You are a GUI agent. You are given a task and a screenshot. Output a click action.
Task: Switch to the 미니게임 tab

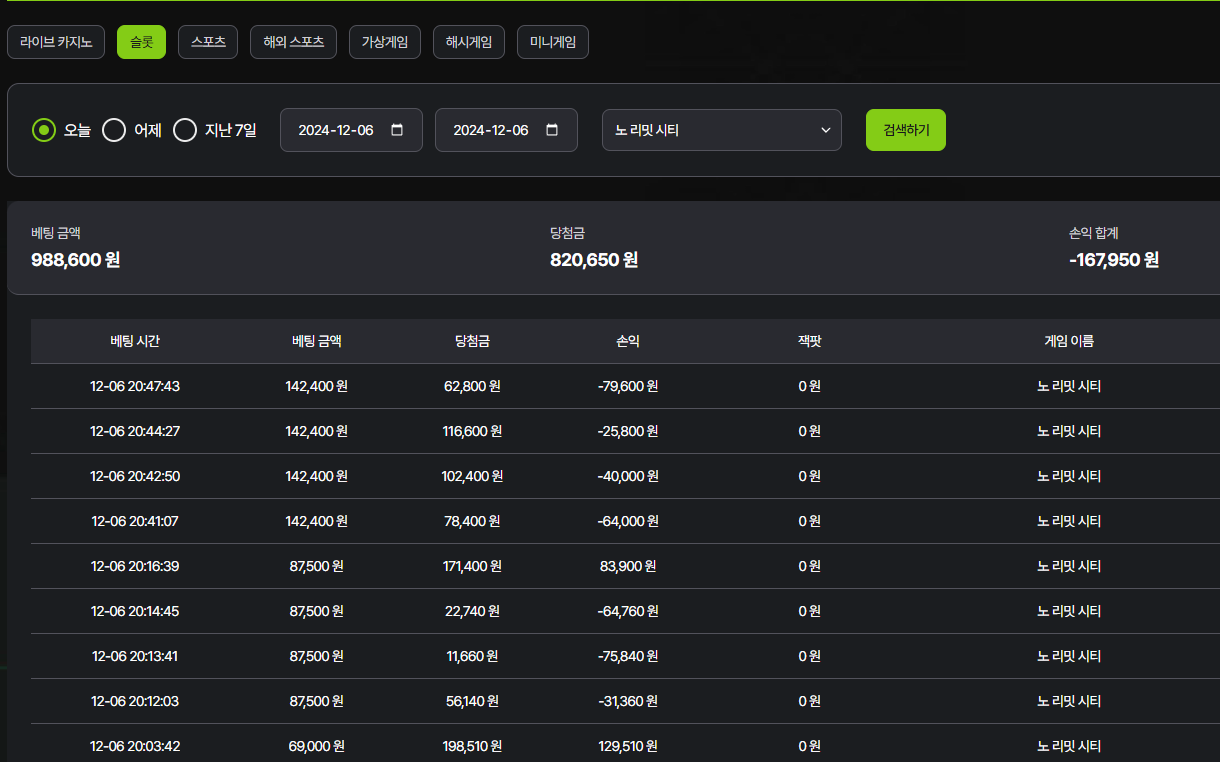click(553, 42)
